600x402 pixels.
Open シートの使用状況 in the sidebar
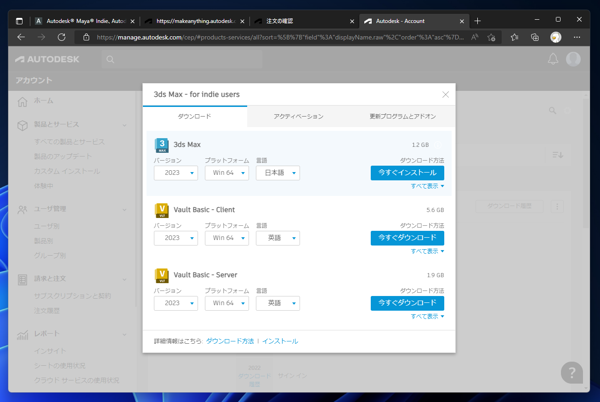click(59, 366)
